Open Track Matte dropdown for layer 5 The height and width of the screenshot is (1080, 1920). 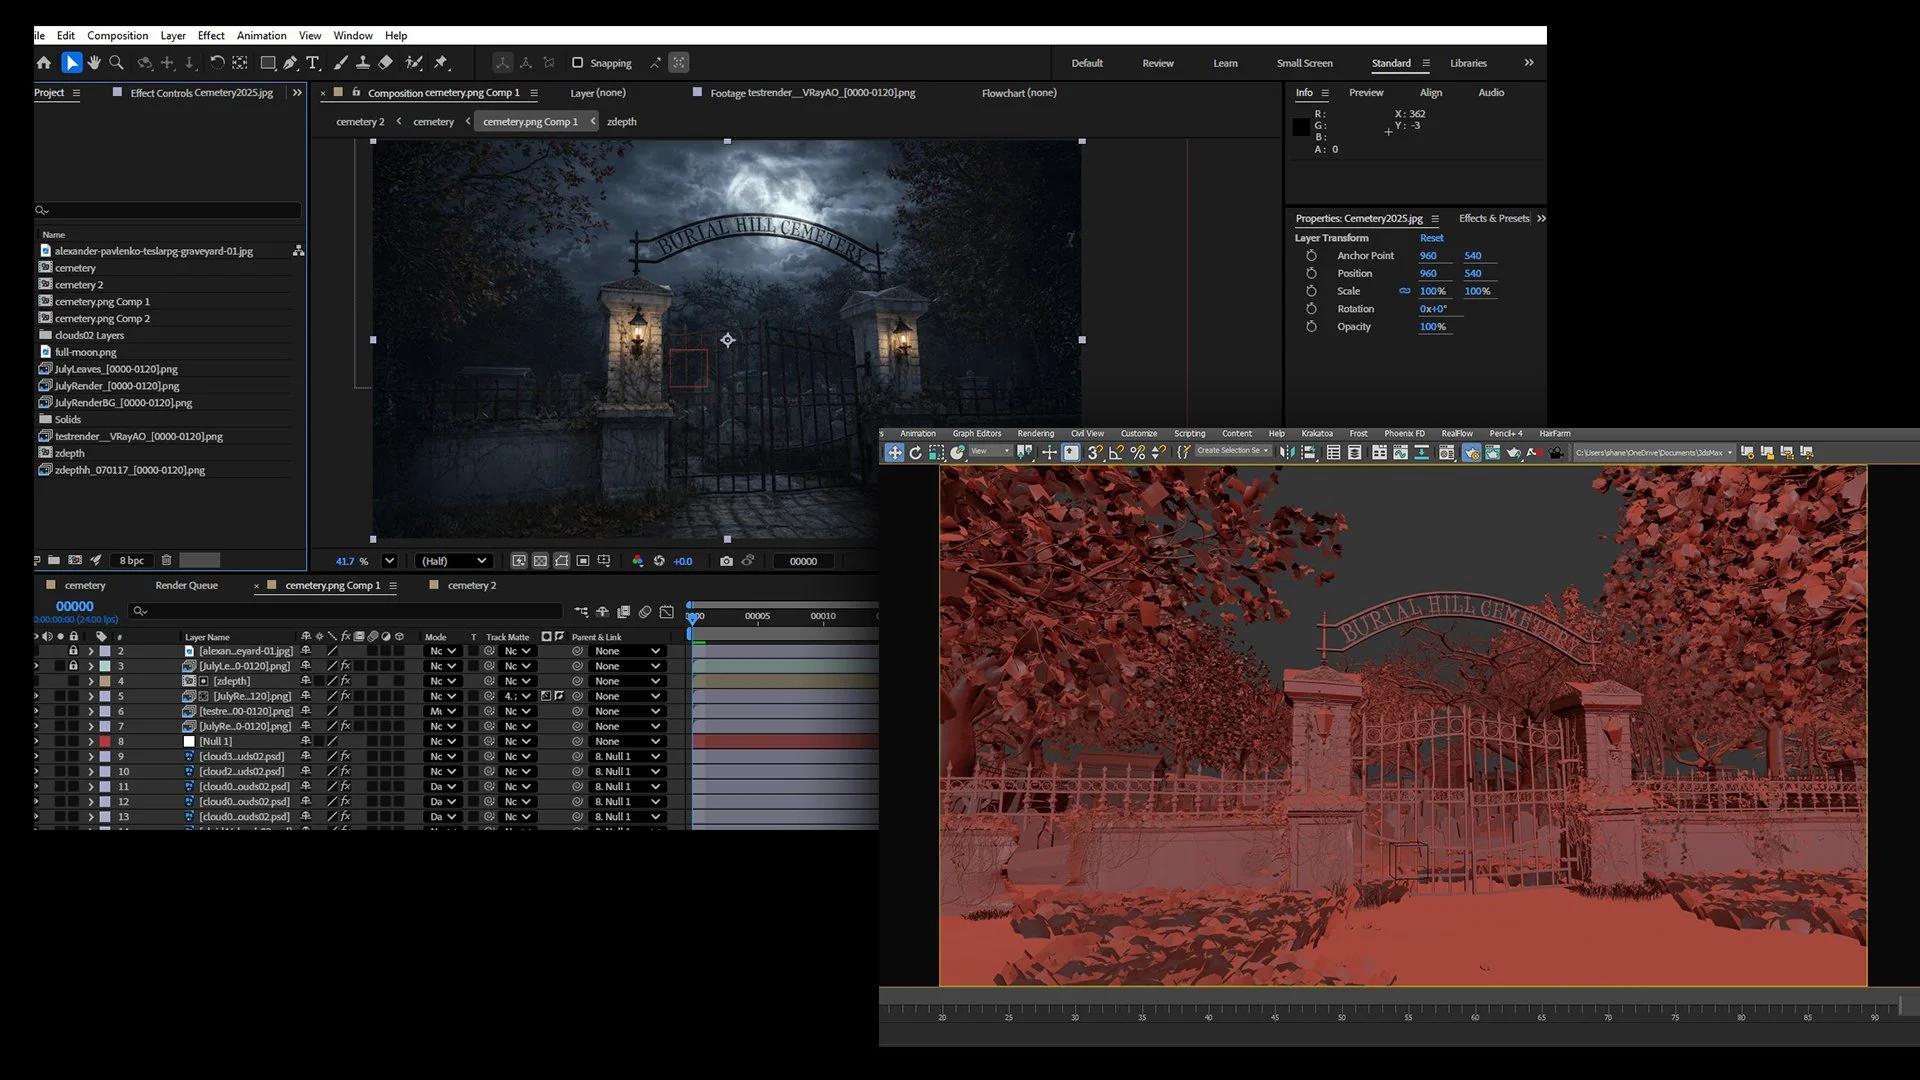(517, 696)
